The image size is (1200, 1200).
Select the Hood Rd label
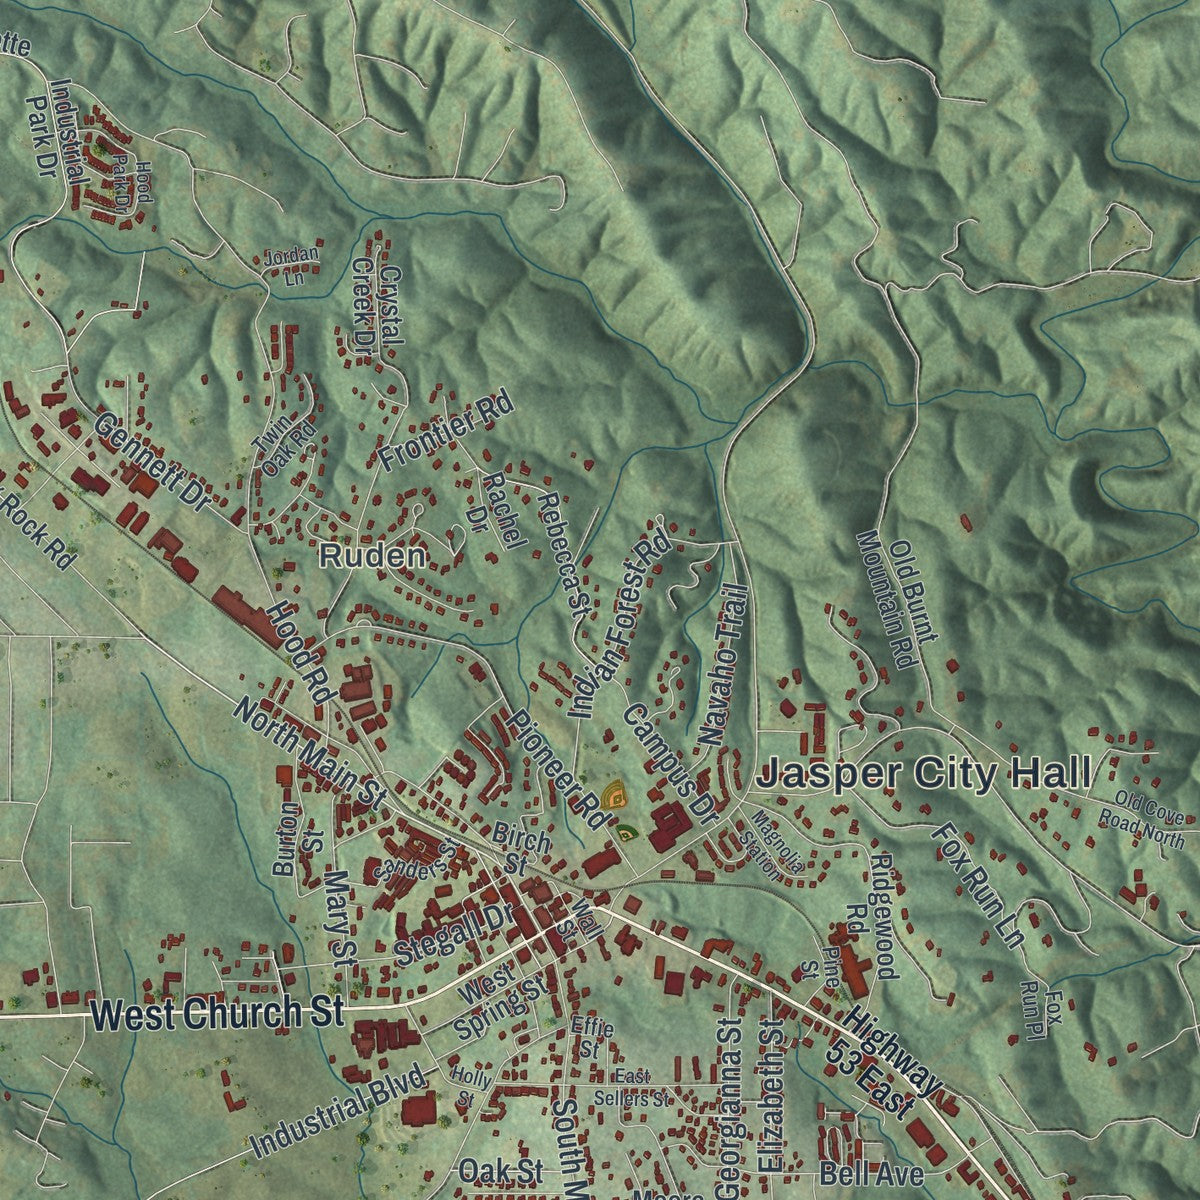click(x=299, y=654)
